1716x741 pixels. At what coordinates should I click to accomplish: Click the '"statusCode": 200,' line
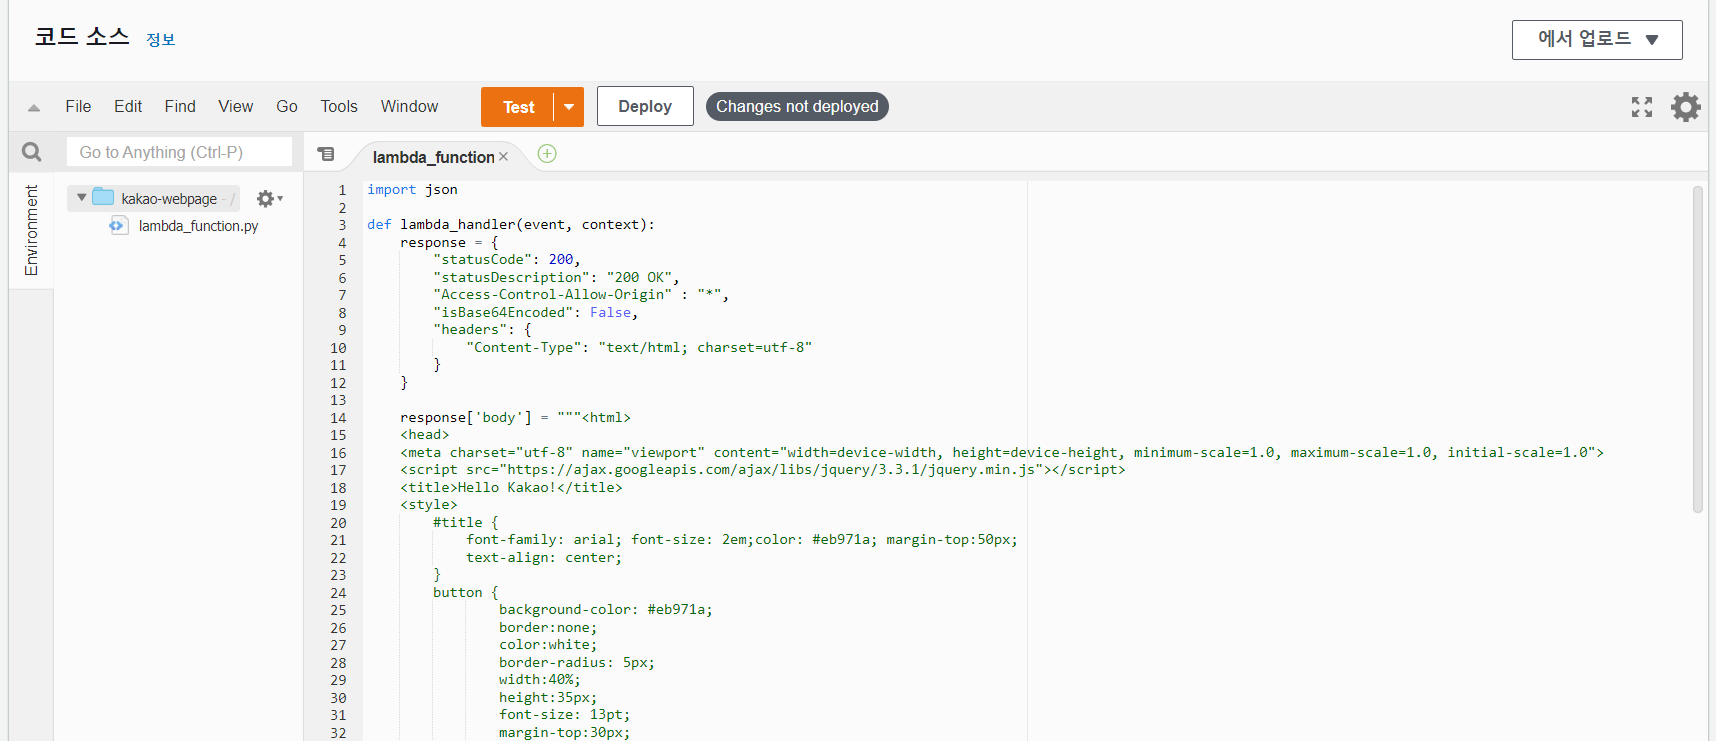pyautogui.click(x=507, y=260)
